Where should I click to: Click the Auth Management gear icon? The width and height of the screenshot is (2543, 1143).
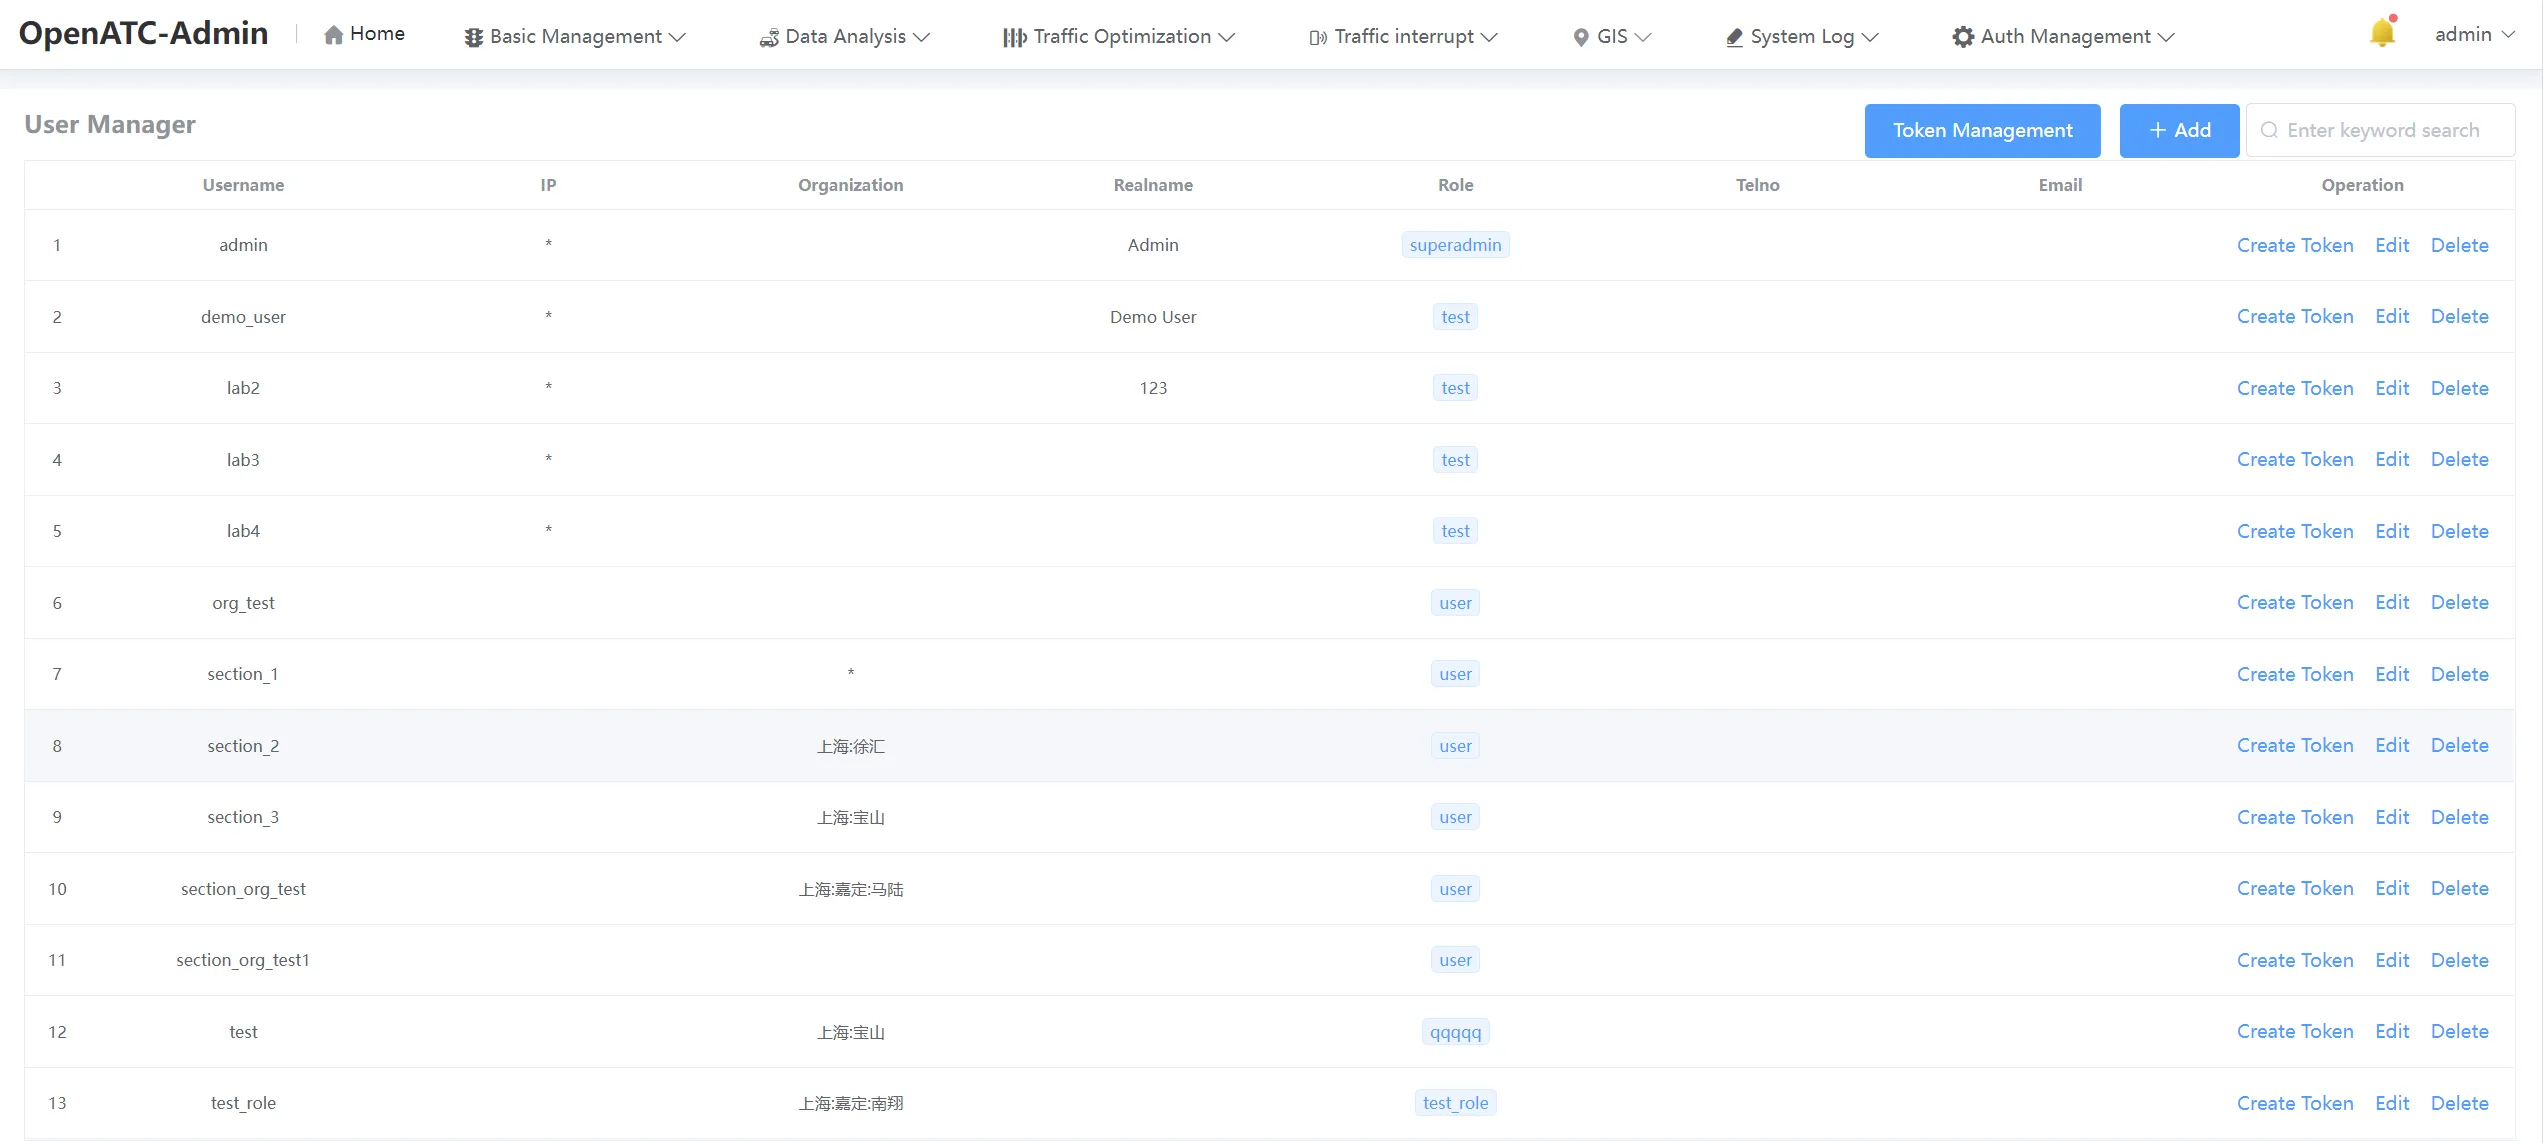tap(1963, 37)
